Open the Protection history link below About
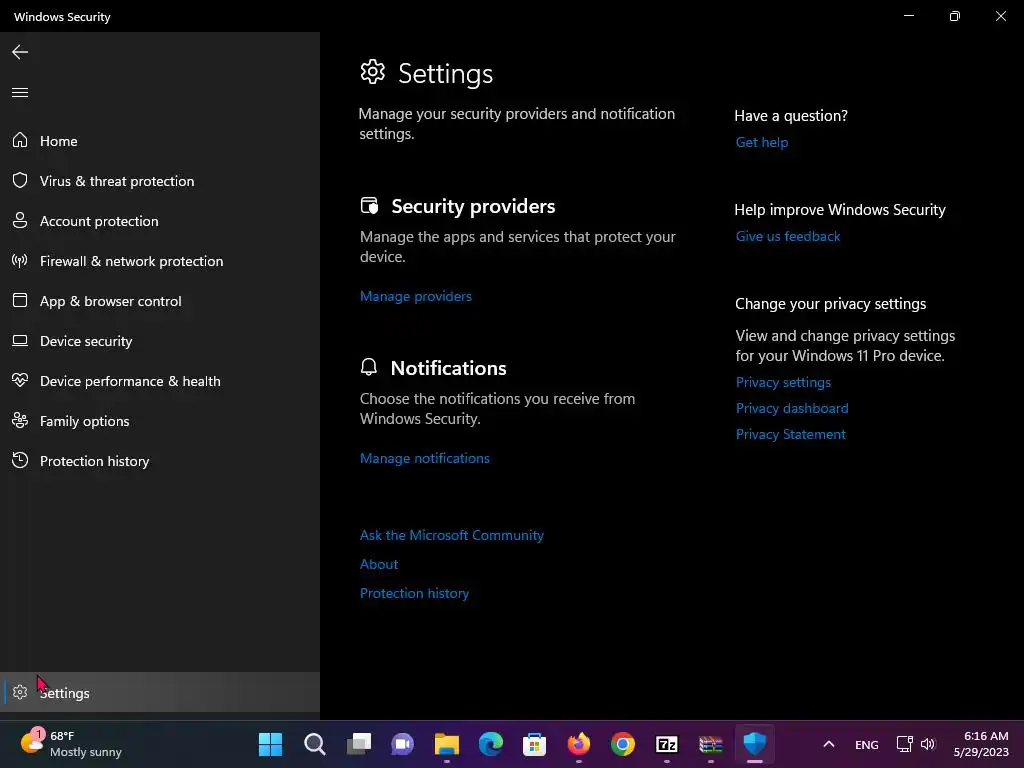 tap(414, 593)
